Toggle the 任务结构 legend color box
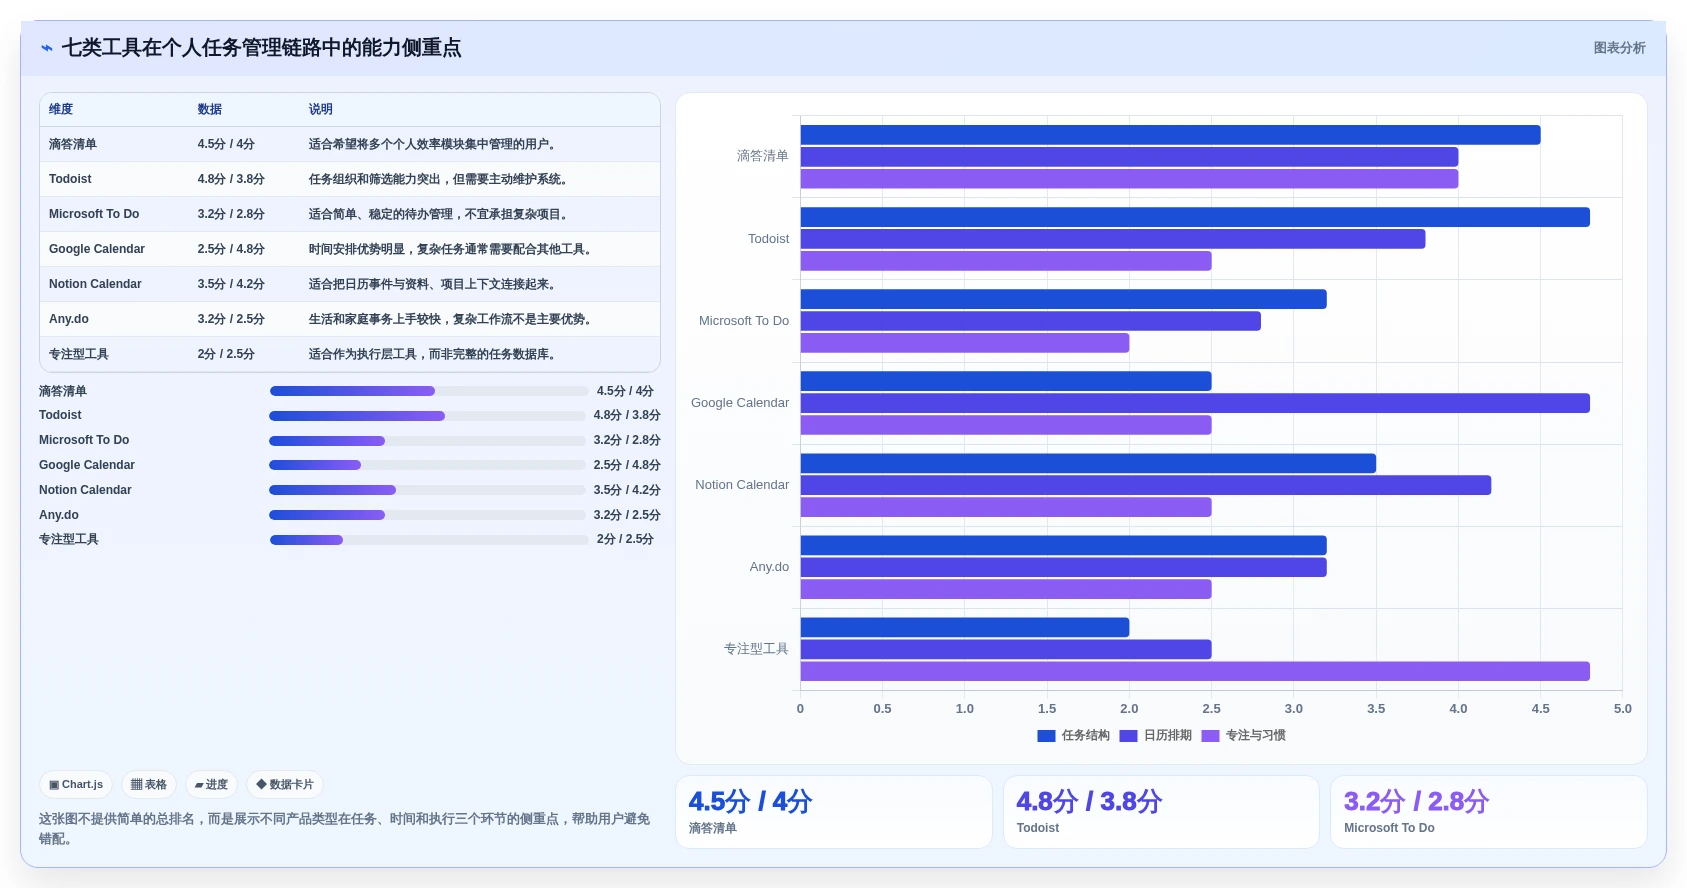This screenshot has height=888, width=1687. point(1046,736)
